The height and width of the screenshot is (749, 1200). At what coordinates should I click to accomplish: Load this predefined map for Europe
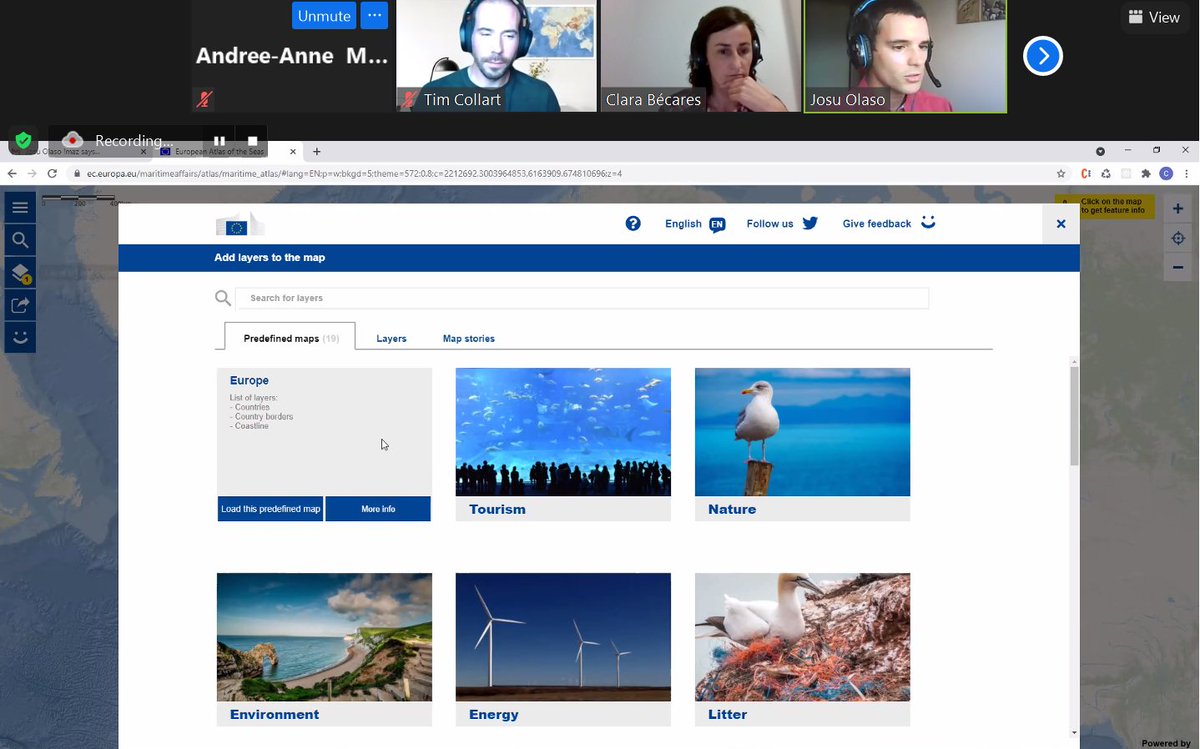pyautogui.click(x=270, y=509)
